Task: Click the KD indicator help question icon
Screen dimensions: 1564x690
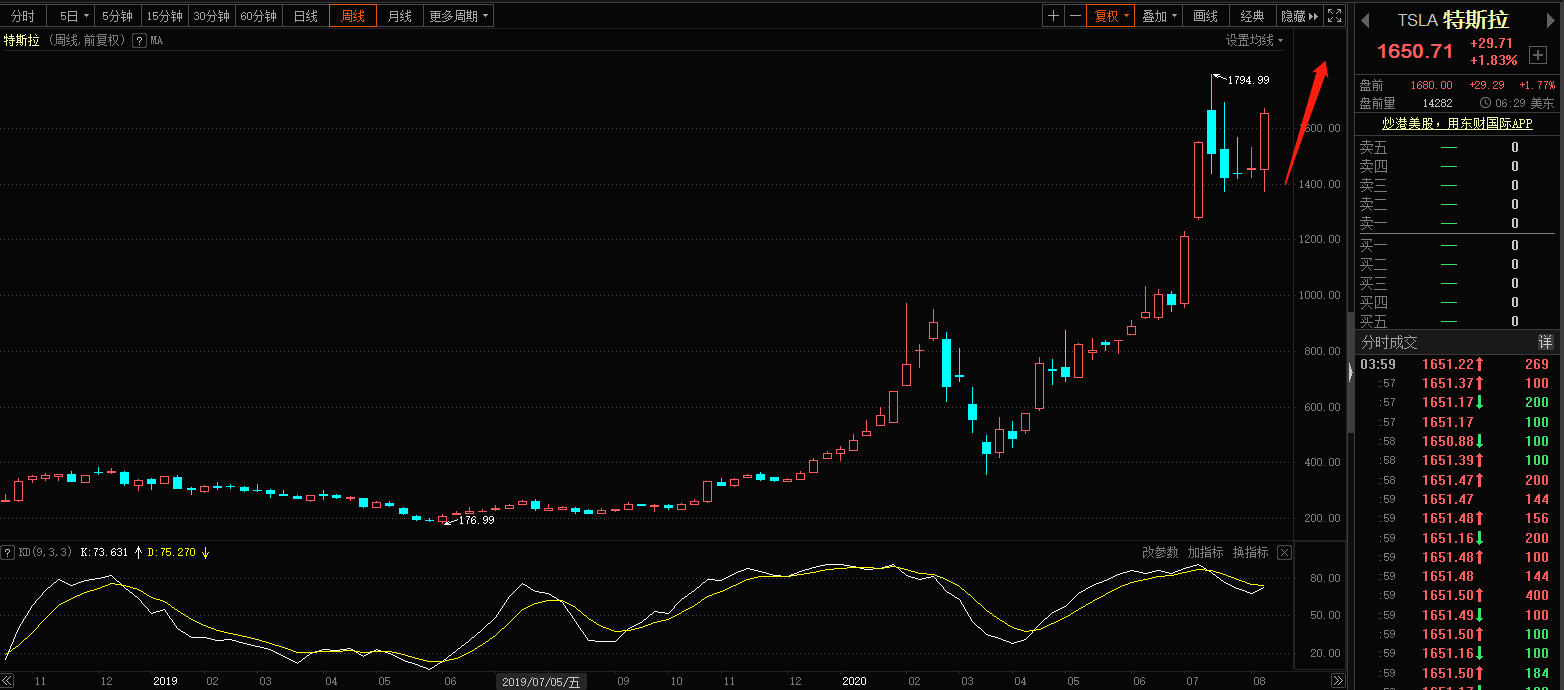Action: (x=8, y=552)
